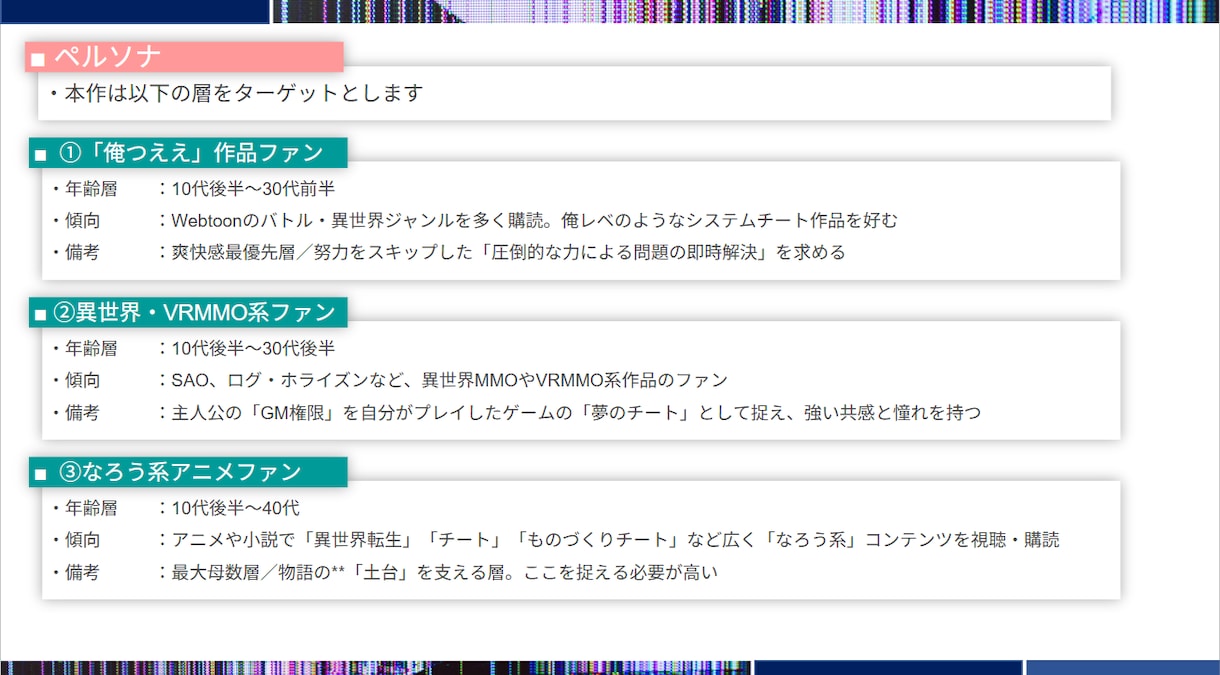Click the note starting "最大母数層"

point(444,573)
